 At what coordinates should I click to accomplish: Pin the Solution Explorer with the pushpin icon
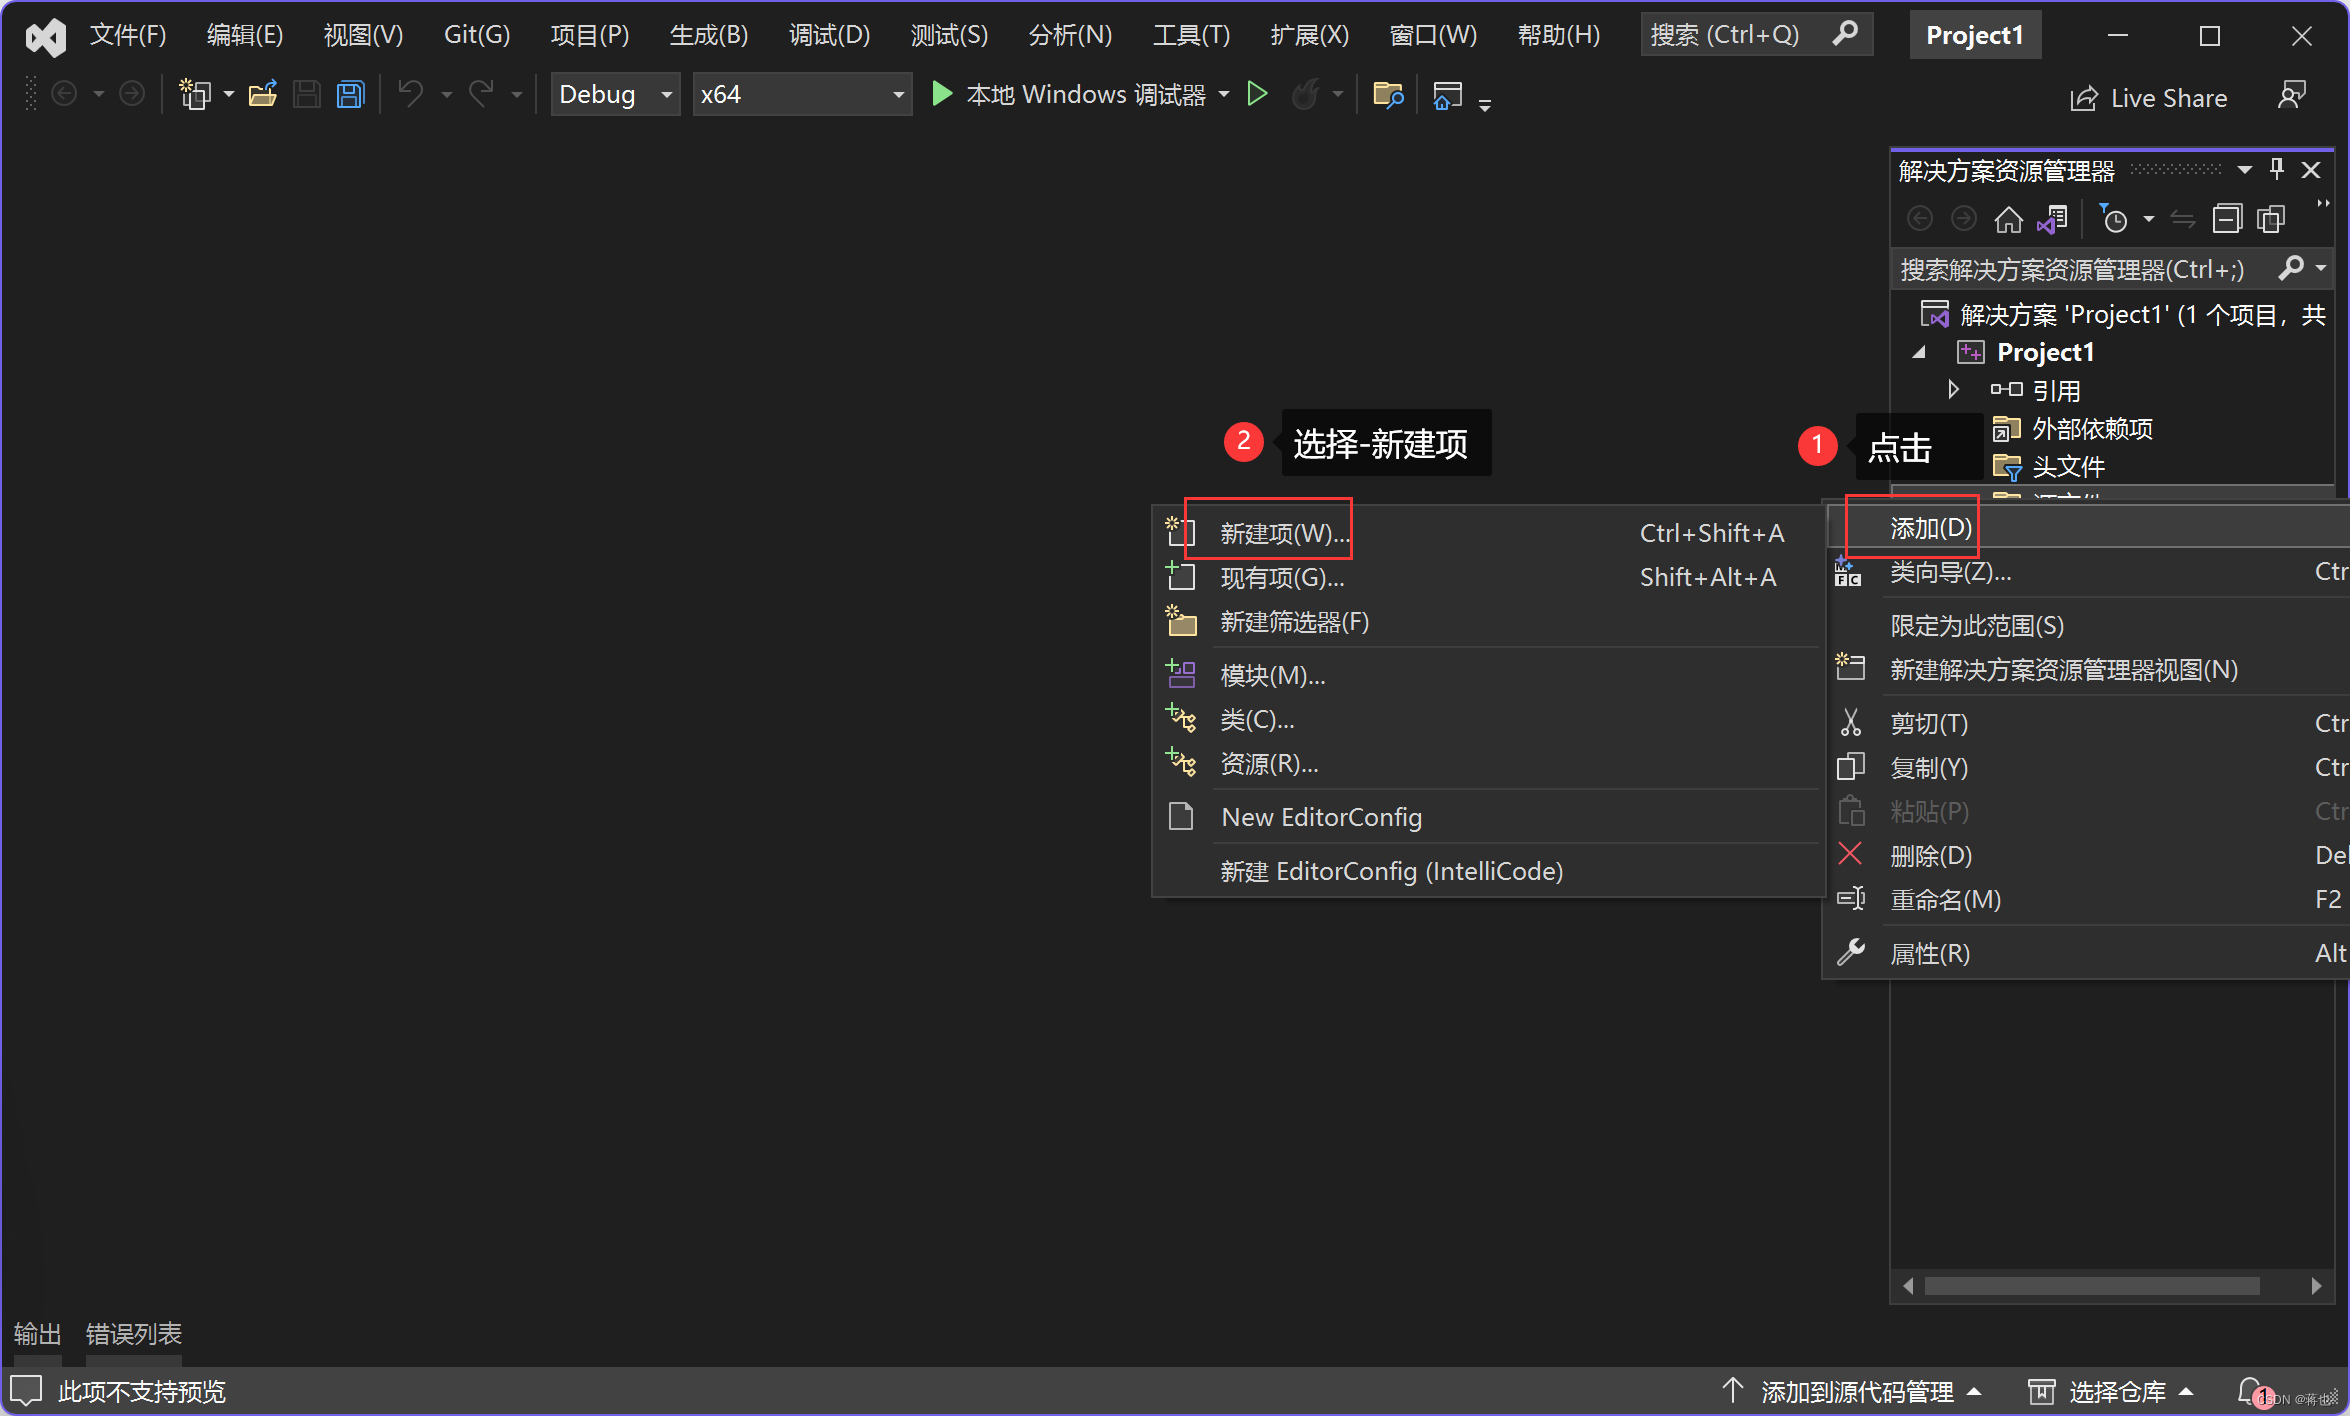pyautogui.click(x=2277, y=169)
